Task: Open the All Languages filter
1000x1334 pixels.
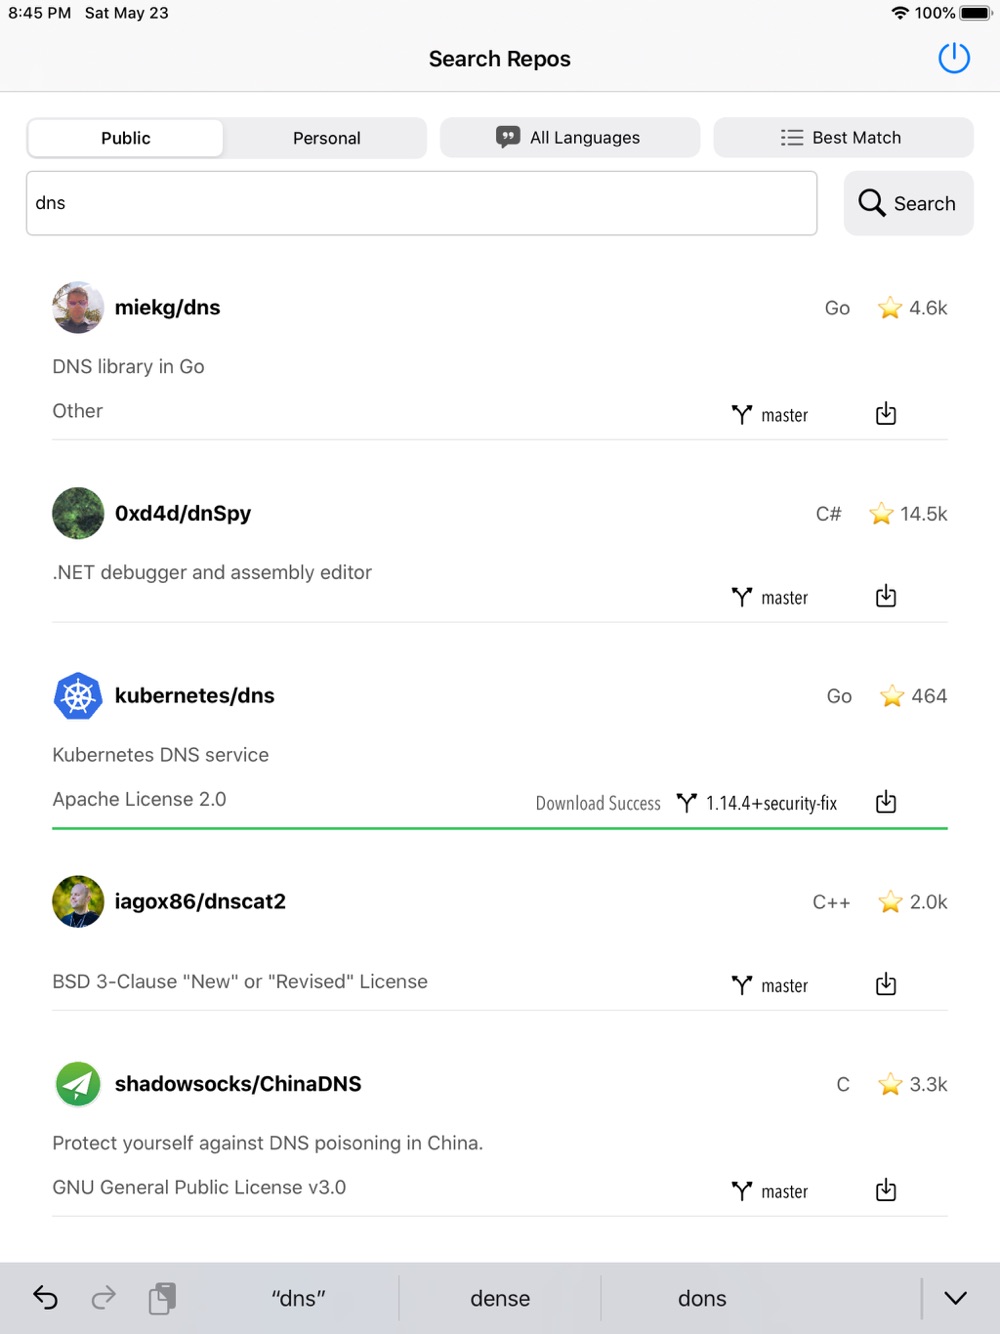Action: tap(569, 138)
